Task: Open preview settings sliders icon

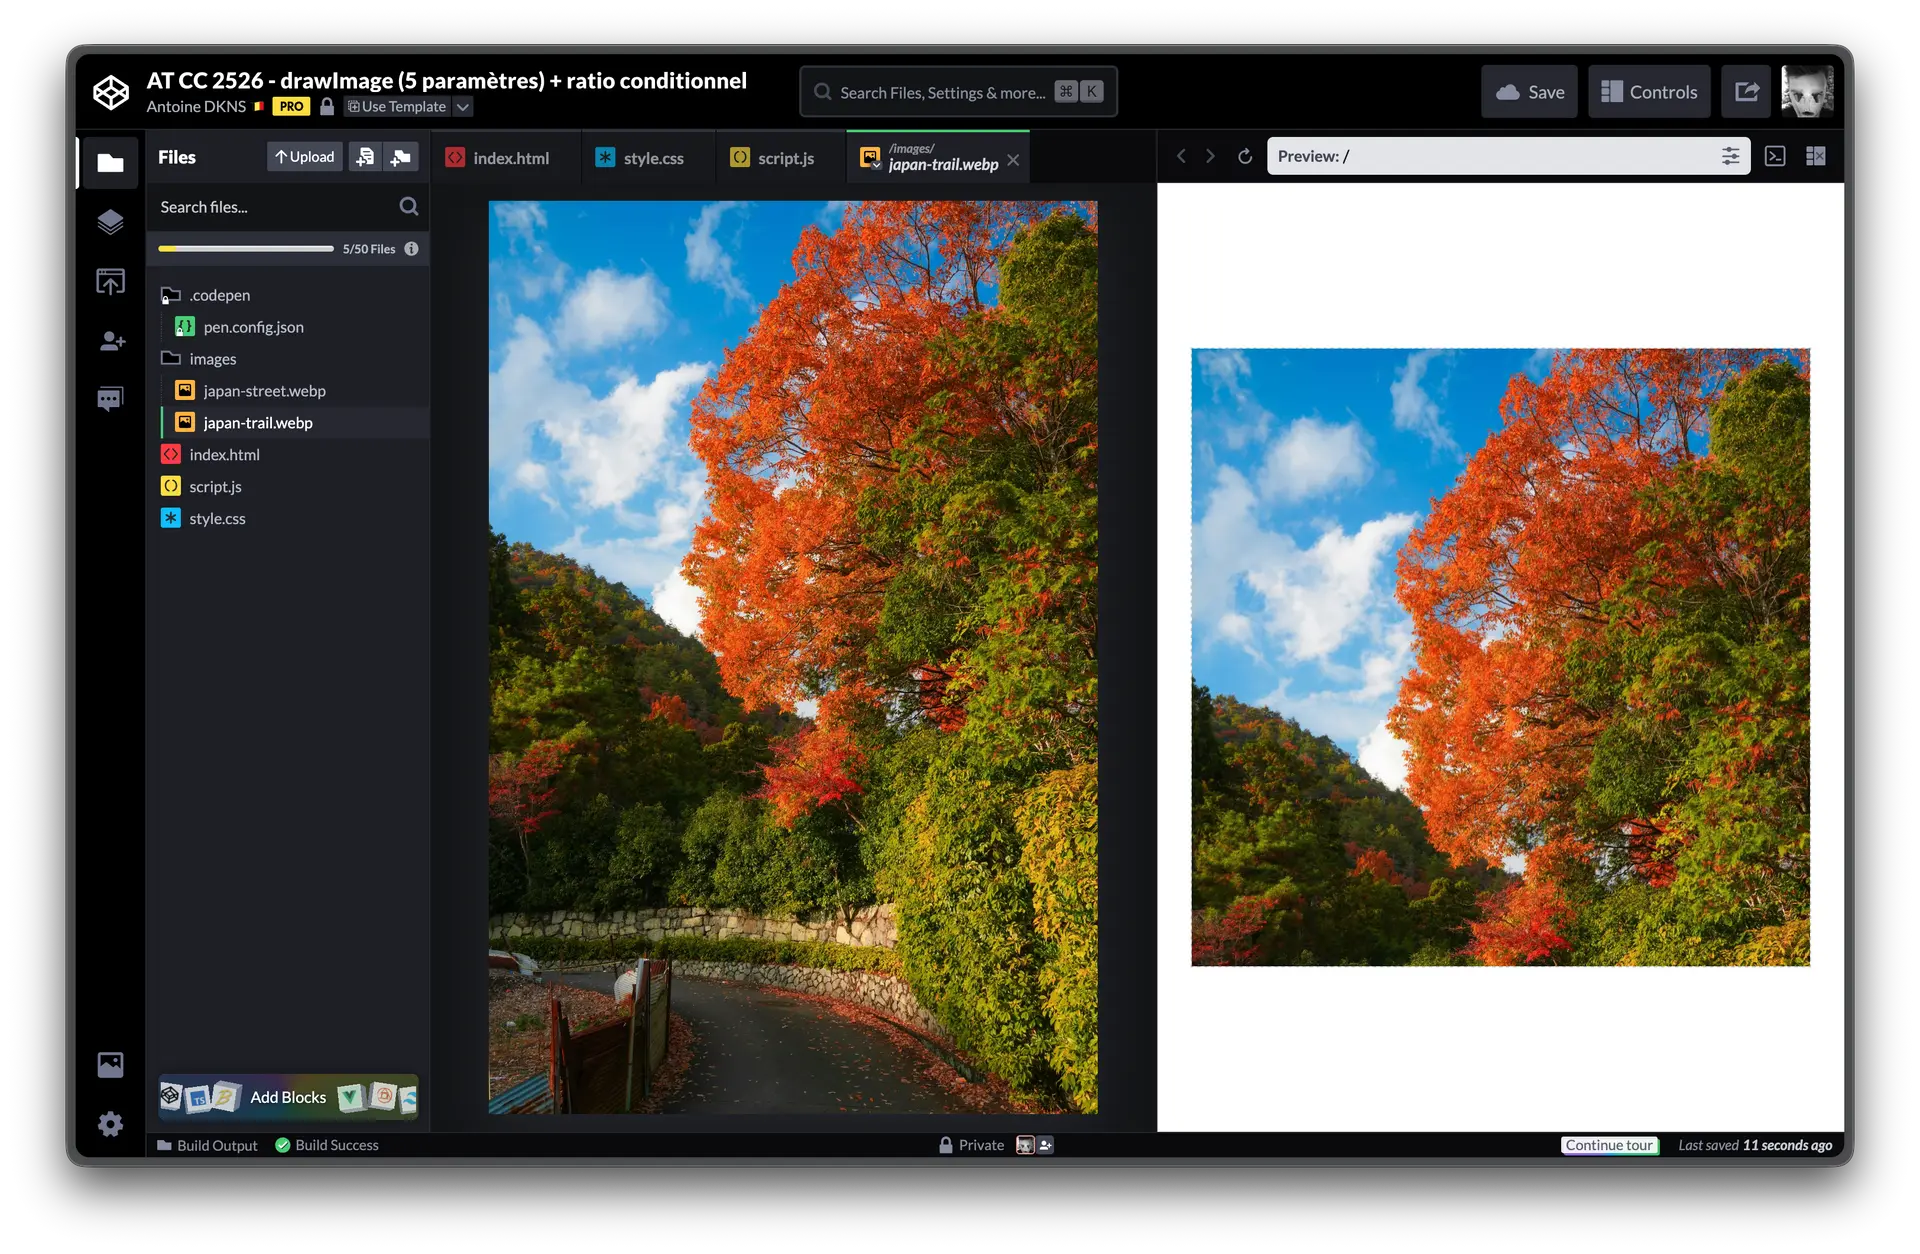Action: click(1730, 157)
